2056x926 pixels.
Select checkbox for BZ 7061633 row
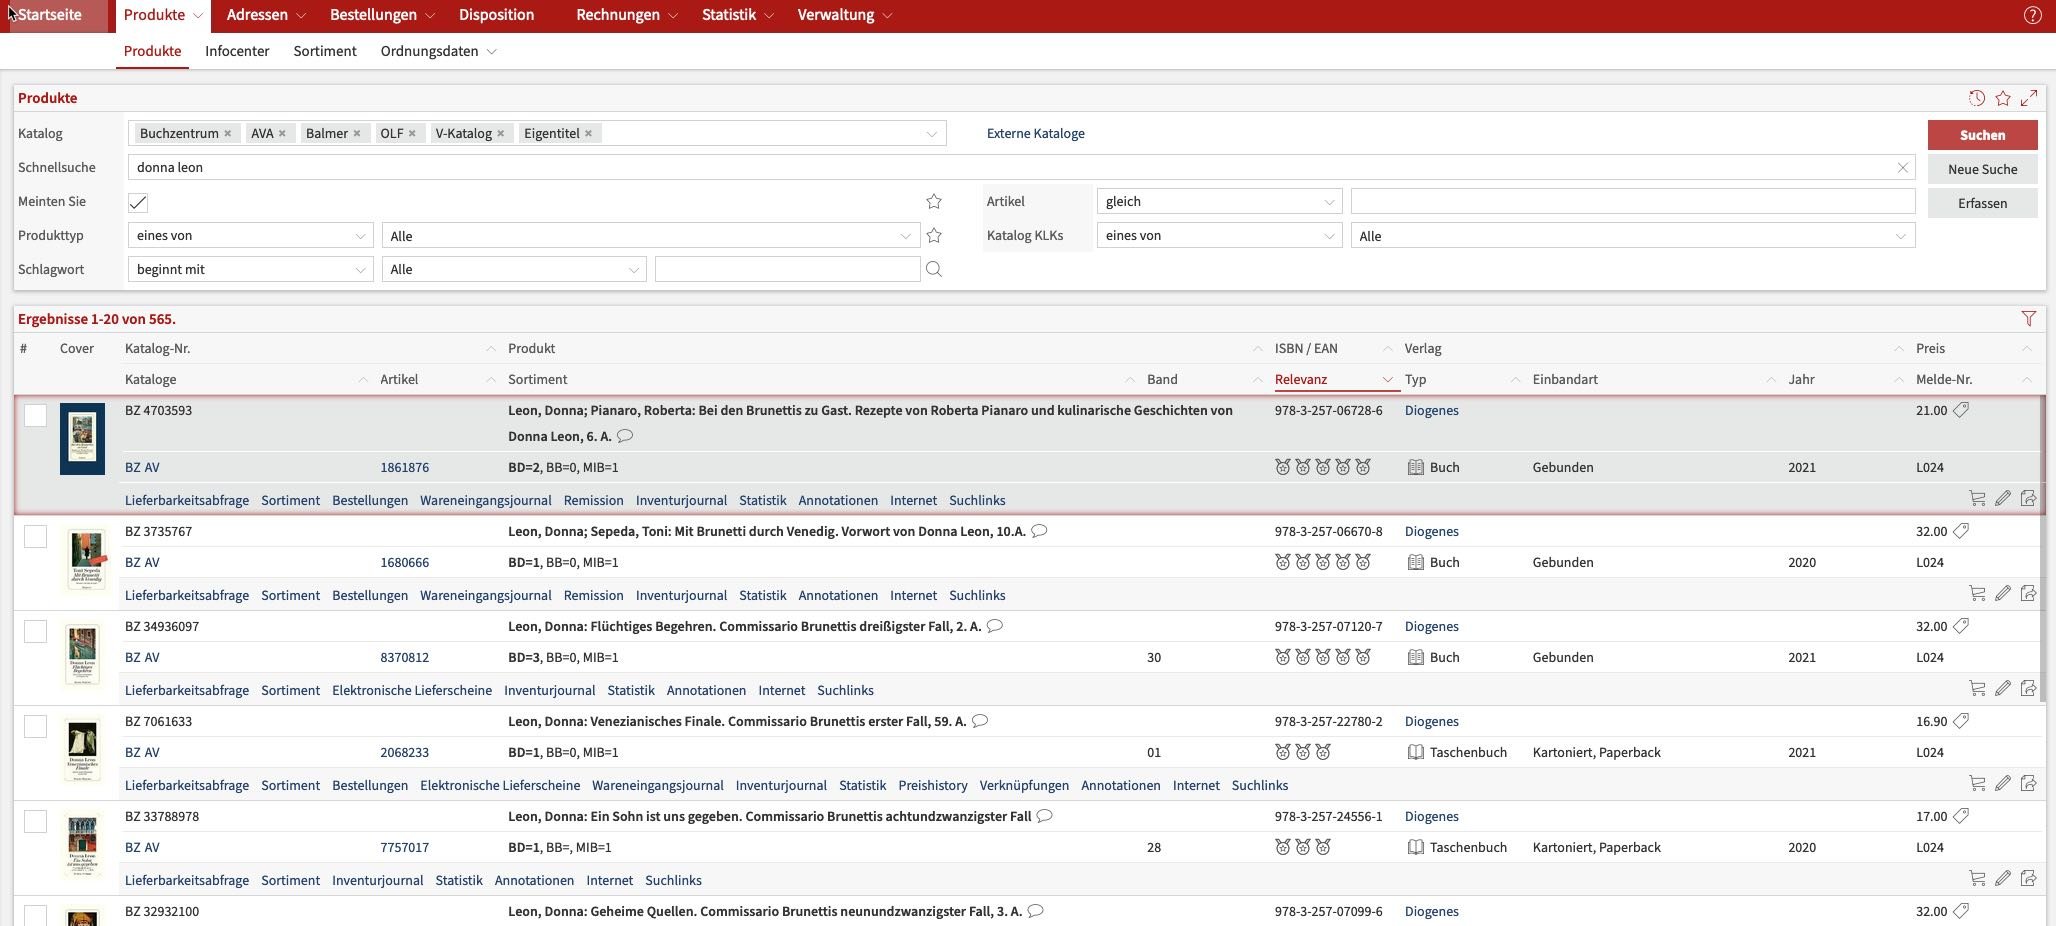point(35,726)
